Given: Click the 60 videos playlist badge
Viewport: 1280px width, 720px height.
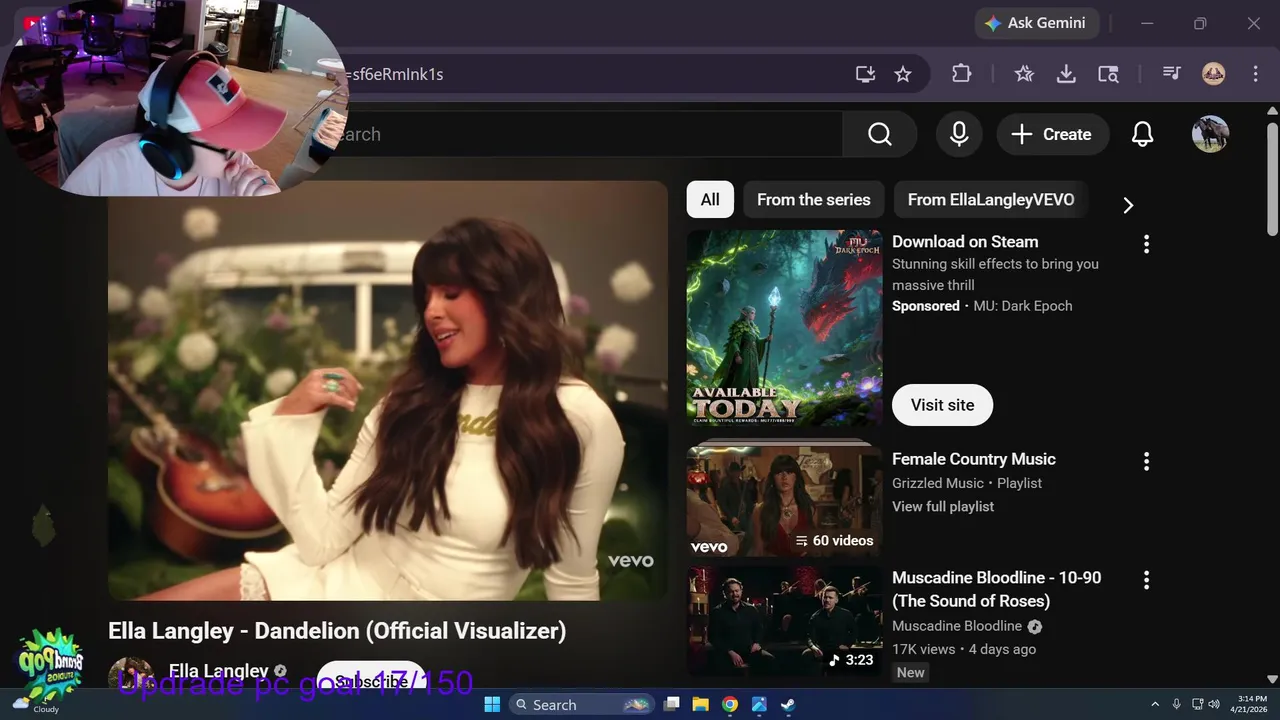Looking at the screenshot, I should [835, 540].
